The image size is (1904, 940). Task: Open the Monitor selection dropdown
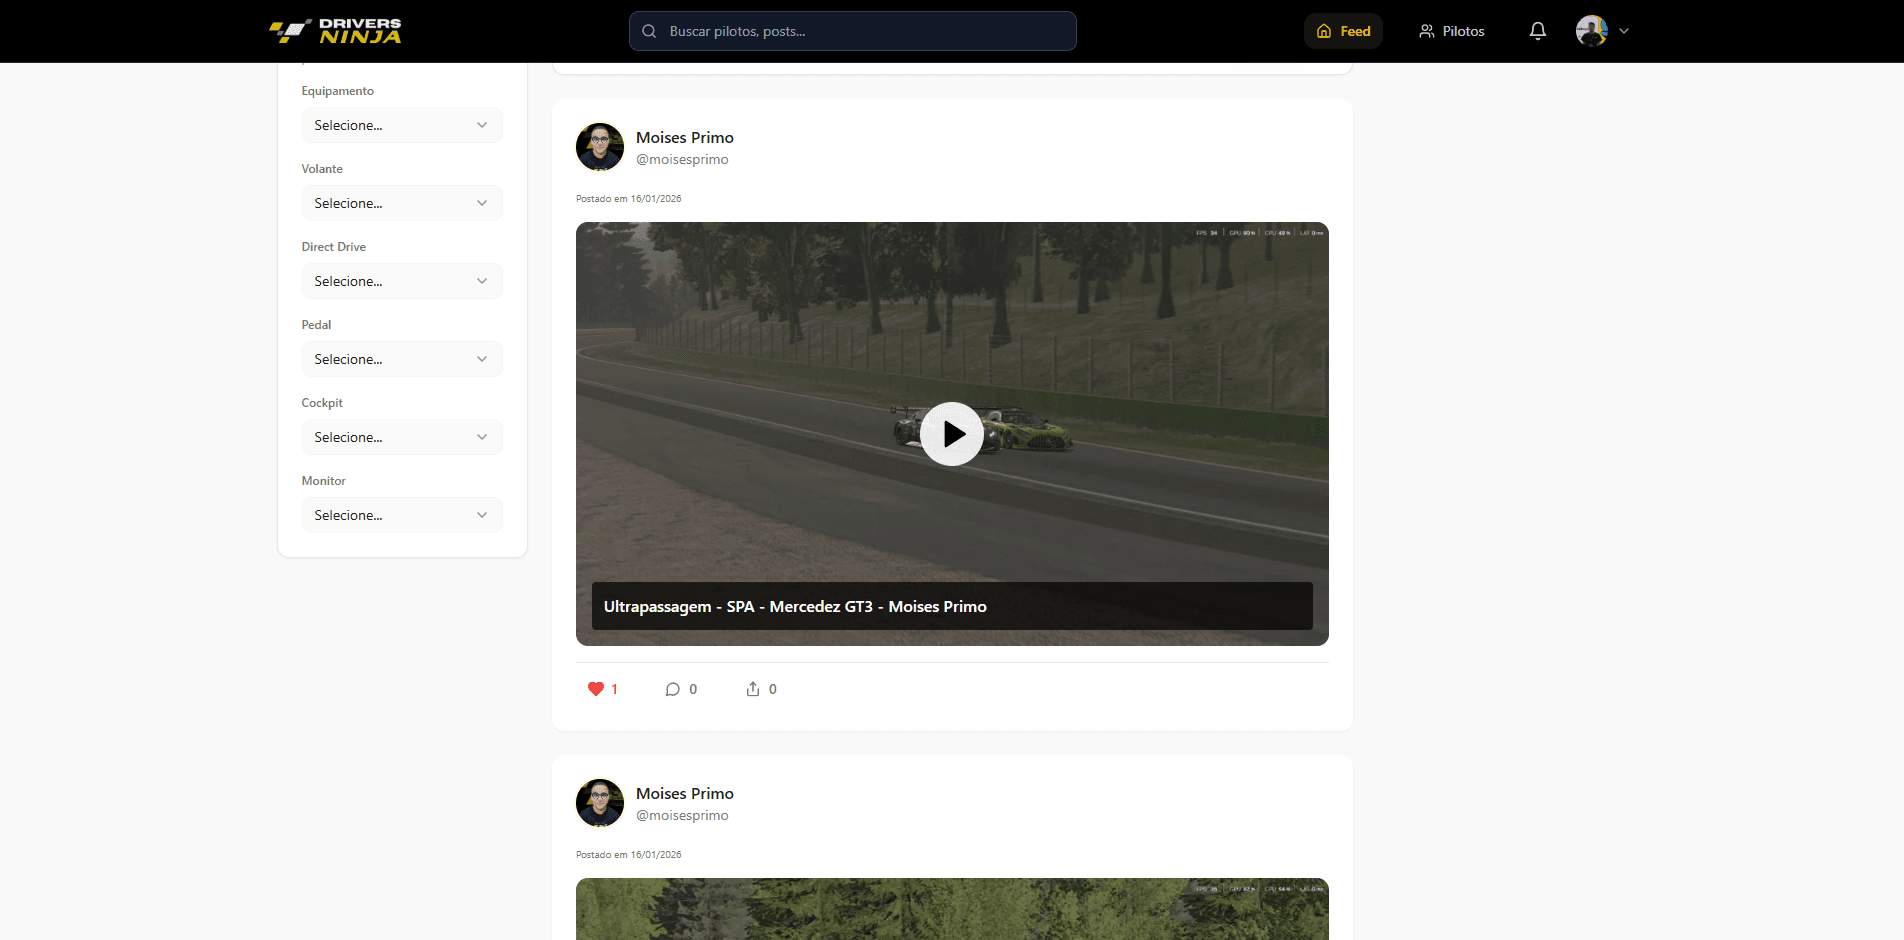point(401,515)
